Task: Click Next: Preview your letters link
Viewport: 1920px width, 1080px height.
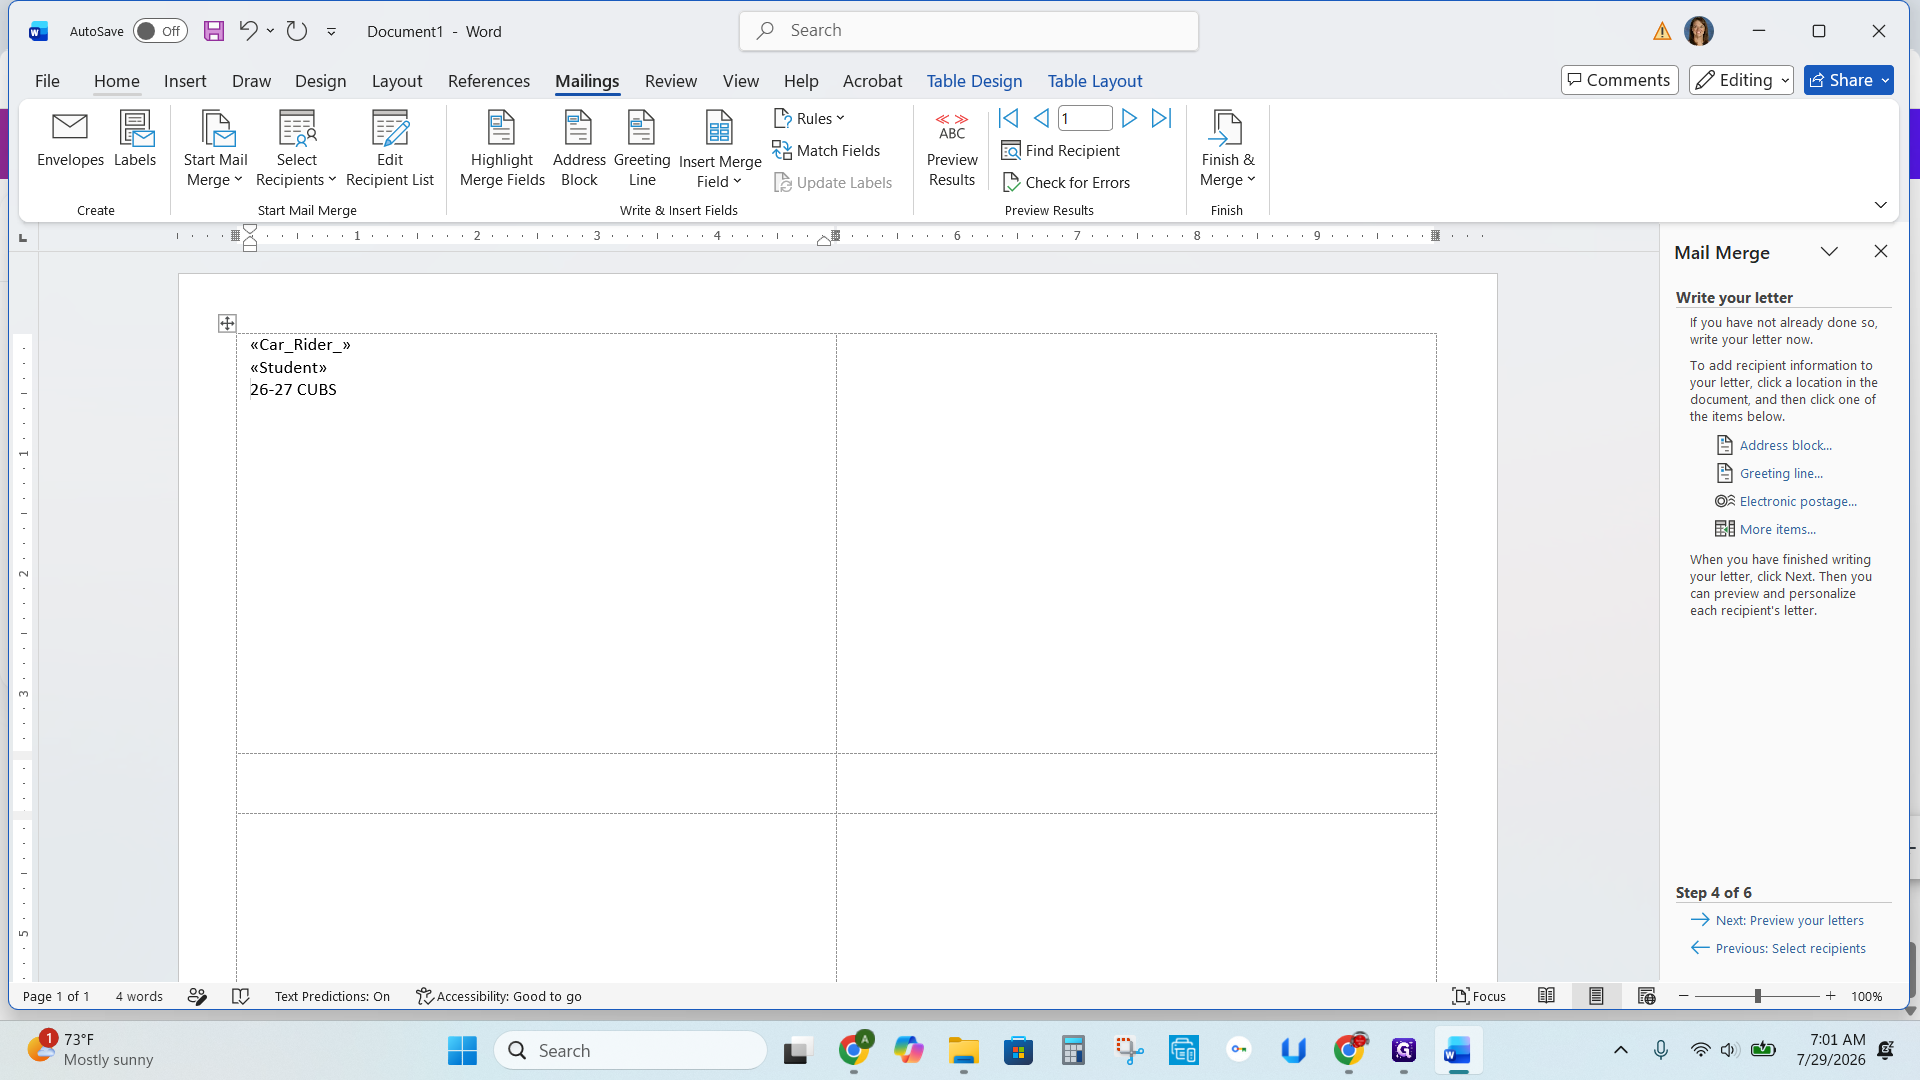Action: click(1789, 920)
